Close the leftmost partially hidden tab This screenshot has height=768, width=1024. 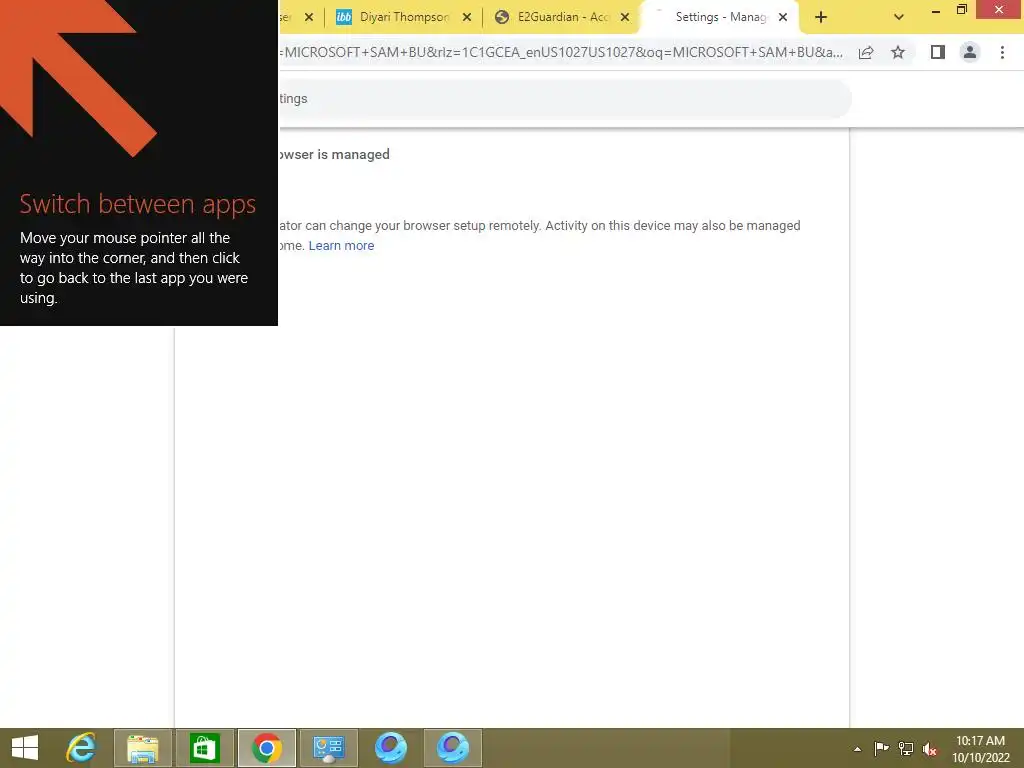[x=309, y=18]
